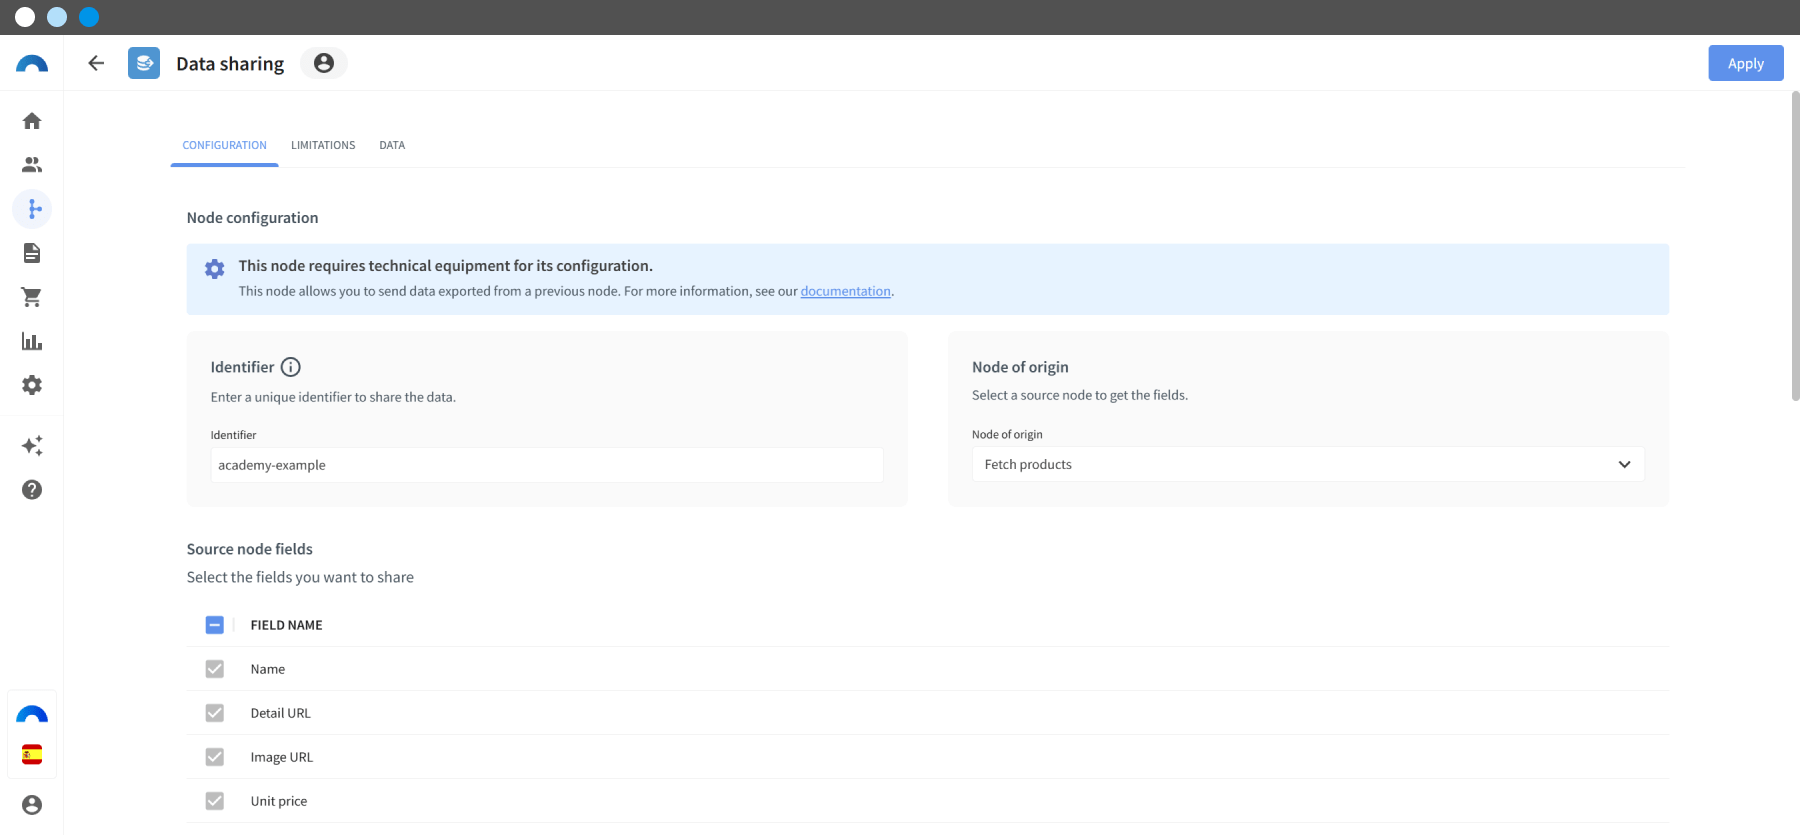
Task: Open the Home icon in sidebar
Action: pos(32,121)
